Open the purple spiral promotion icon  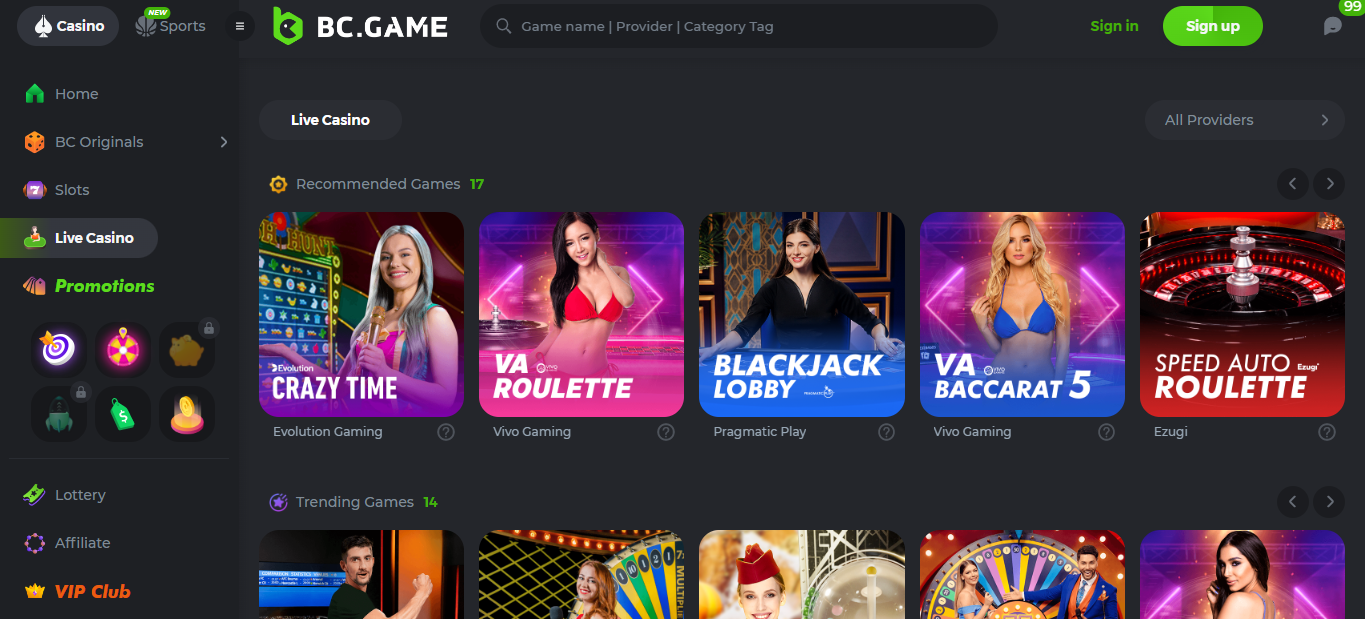[x=59, y=349]
